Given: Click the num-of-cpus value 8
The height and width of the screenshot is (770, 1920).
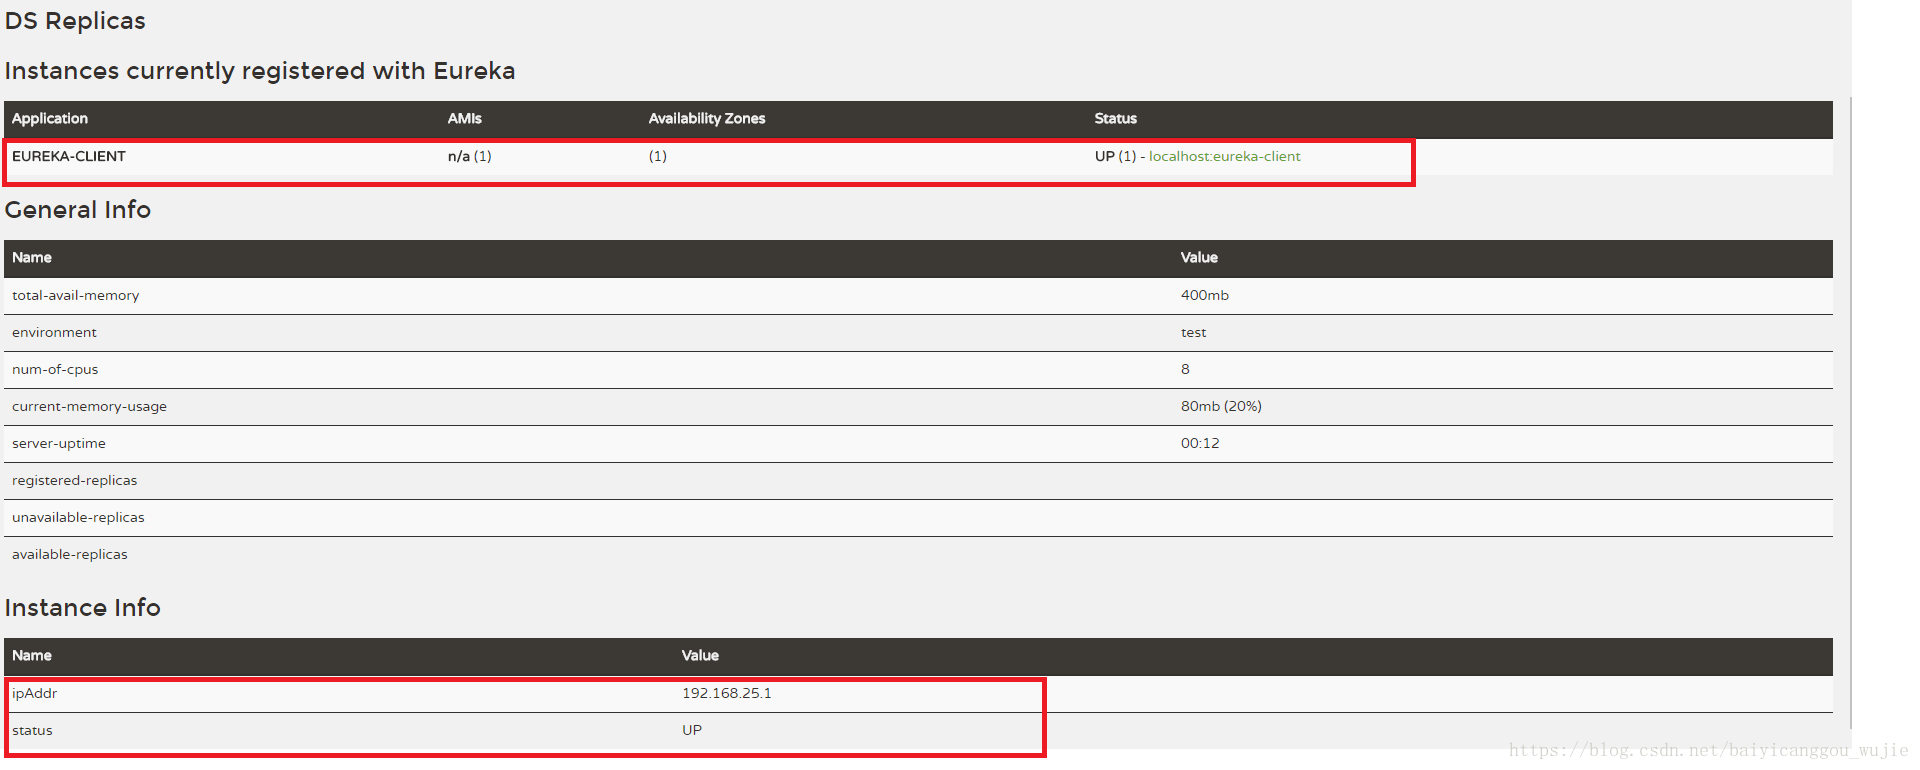Looking at the screenshot, I should 1186,369.
